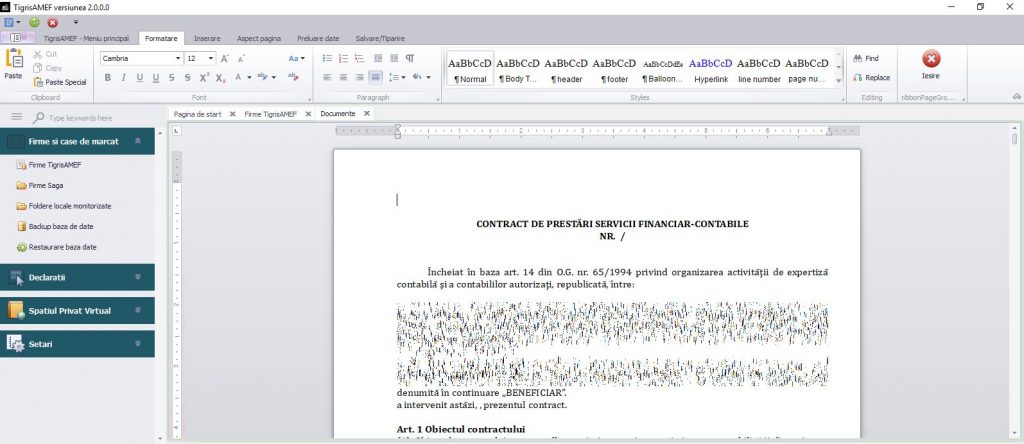
Task: Apply the line number style
Action: click(759, 69)
